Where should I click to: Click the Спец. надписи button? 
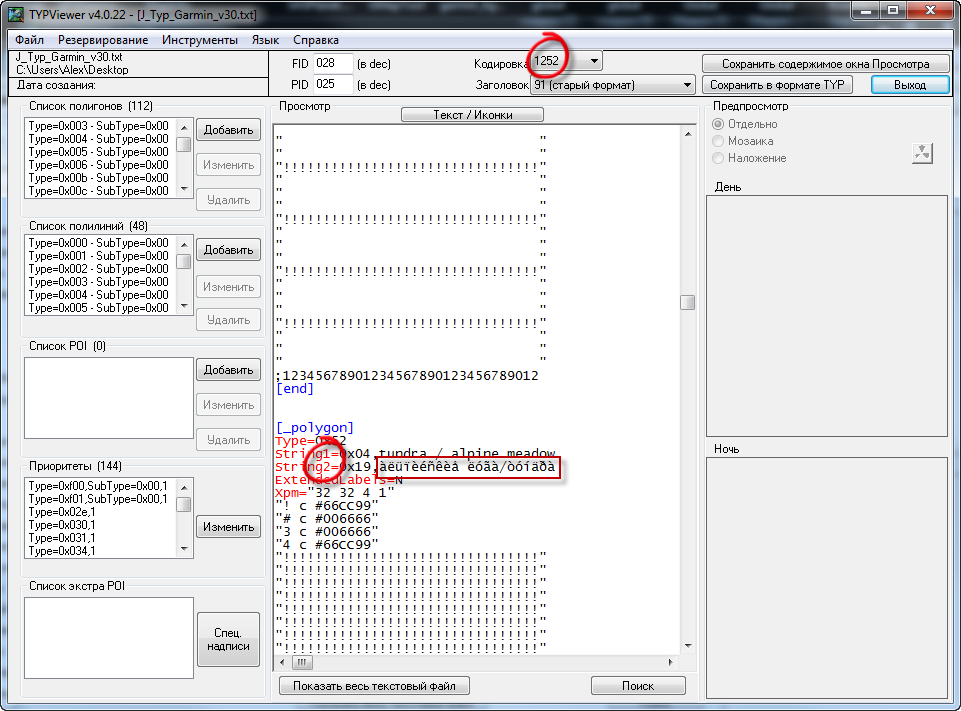click(x=228, y=639)
